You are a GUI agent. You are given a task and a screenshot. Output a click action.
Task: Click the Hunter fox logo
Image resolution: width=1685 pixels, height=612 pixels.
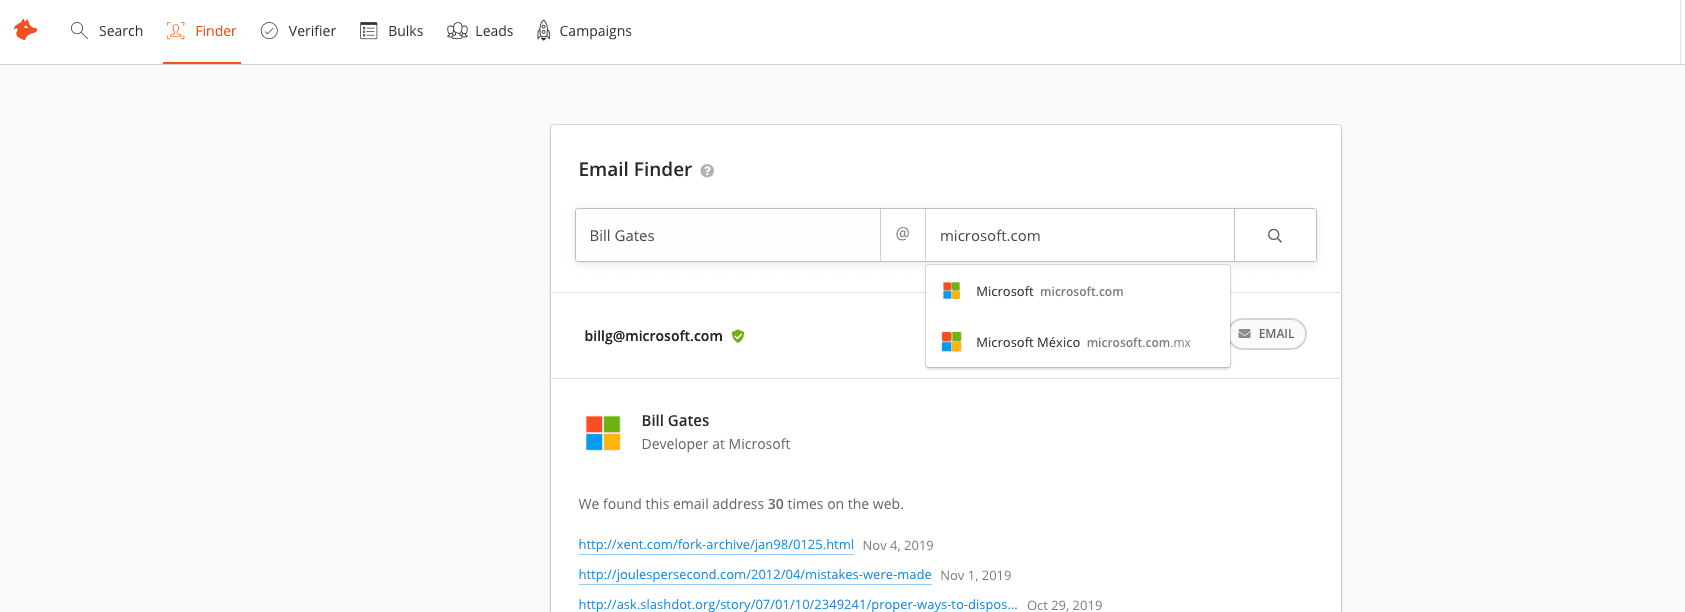(26, 31)
